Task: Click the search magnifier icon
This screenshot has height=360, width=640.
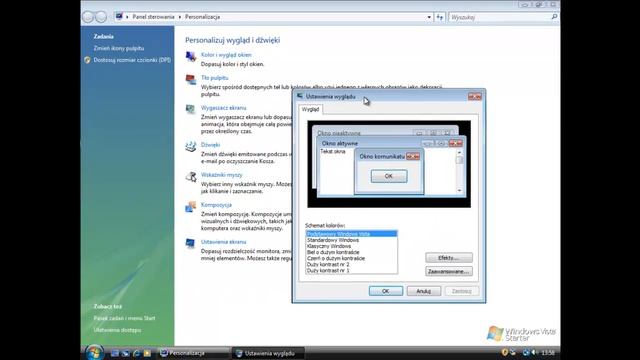Action: 554,17
